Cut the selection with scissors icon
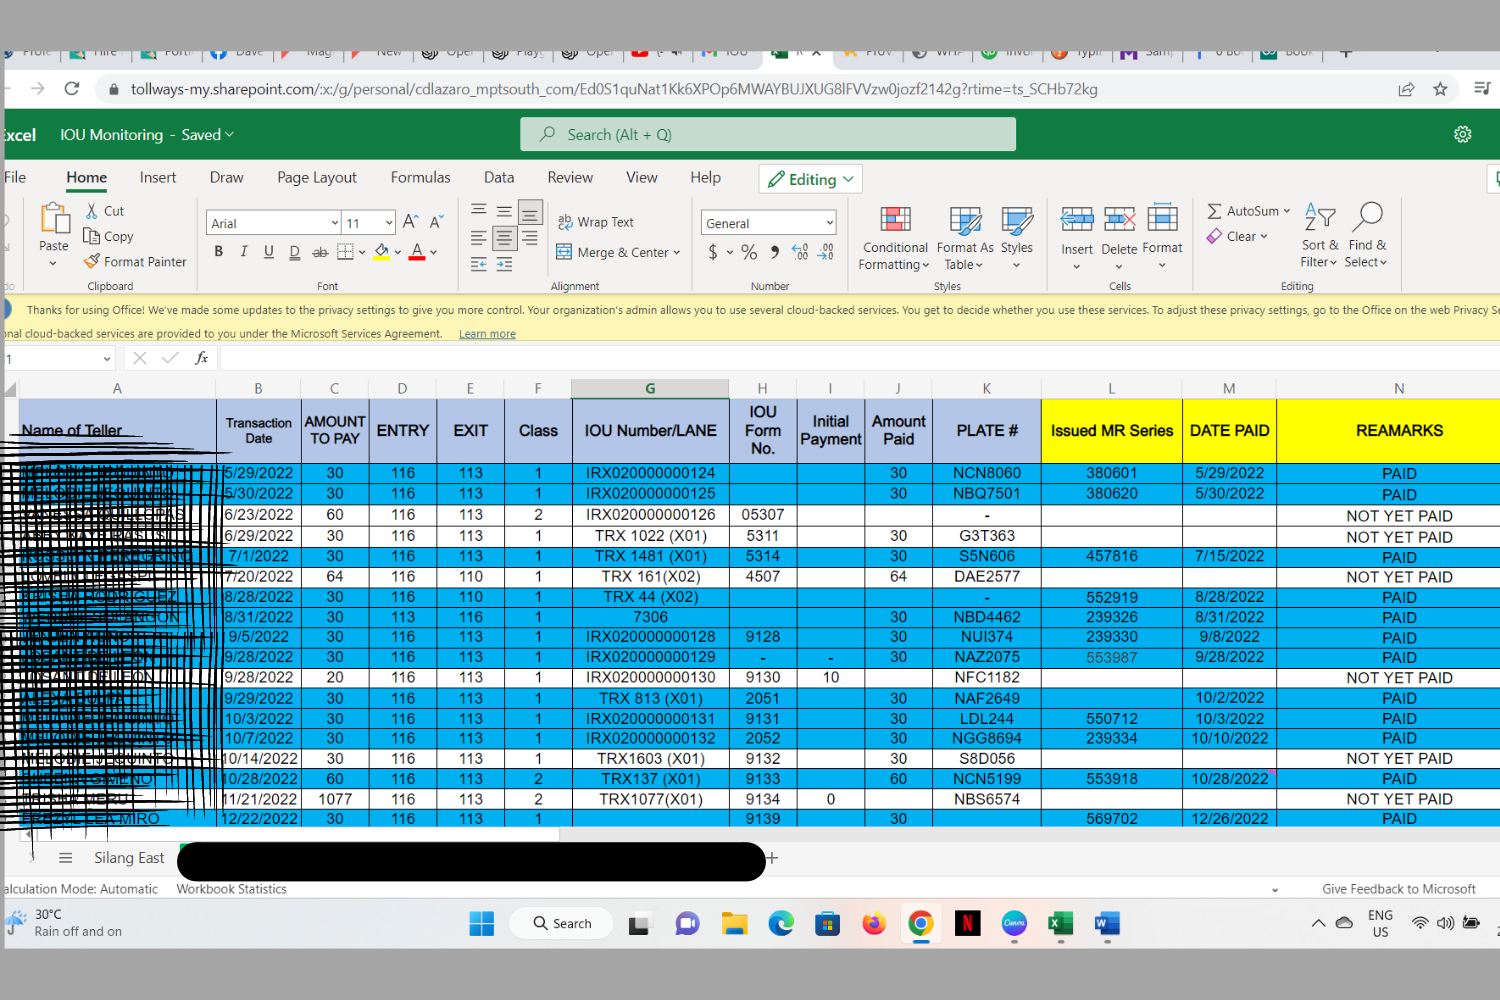Screen dimensions: 1500x1000 point(92,211)
